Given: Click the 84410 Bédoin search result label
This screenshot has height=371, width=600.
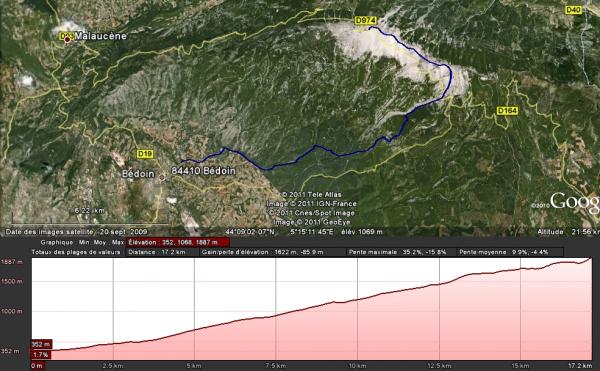Looking at the screenshot, I should (x=203, y=171).
